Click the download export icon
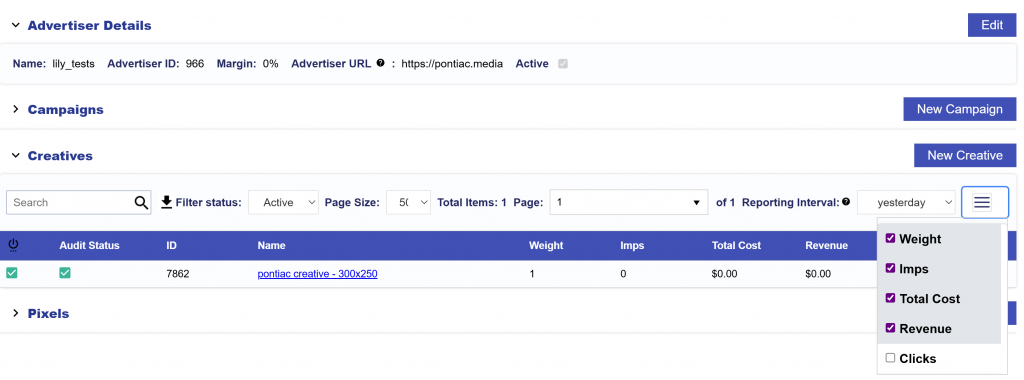 point(167,202)
